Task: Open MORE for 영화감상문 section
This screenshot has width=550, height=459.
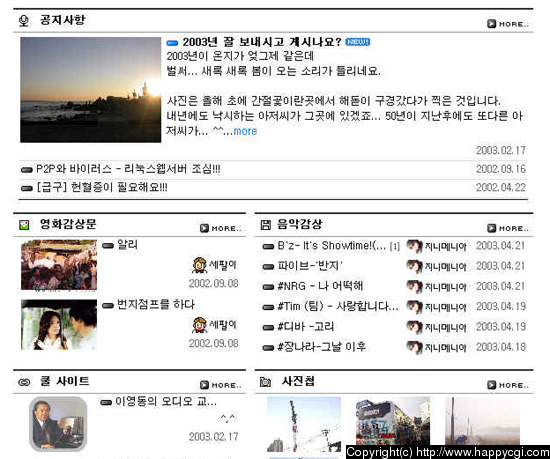Action: pos(221,228)
